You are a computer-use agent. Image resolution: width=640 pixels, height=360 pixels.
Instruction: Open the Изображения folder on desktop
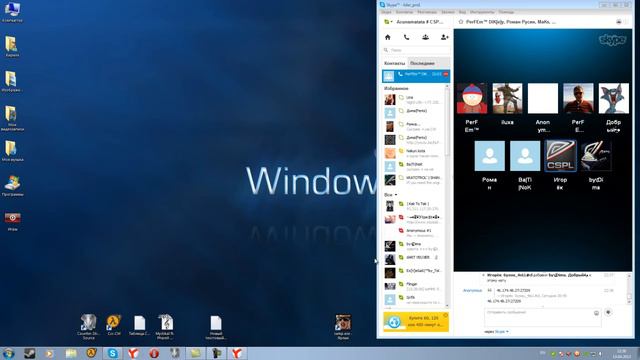[x=12, y=81]
